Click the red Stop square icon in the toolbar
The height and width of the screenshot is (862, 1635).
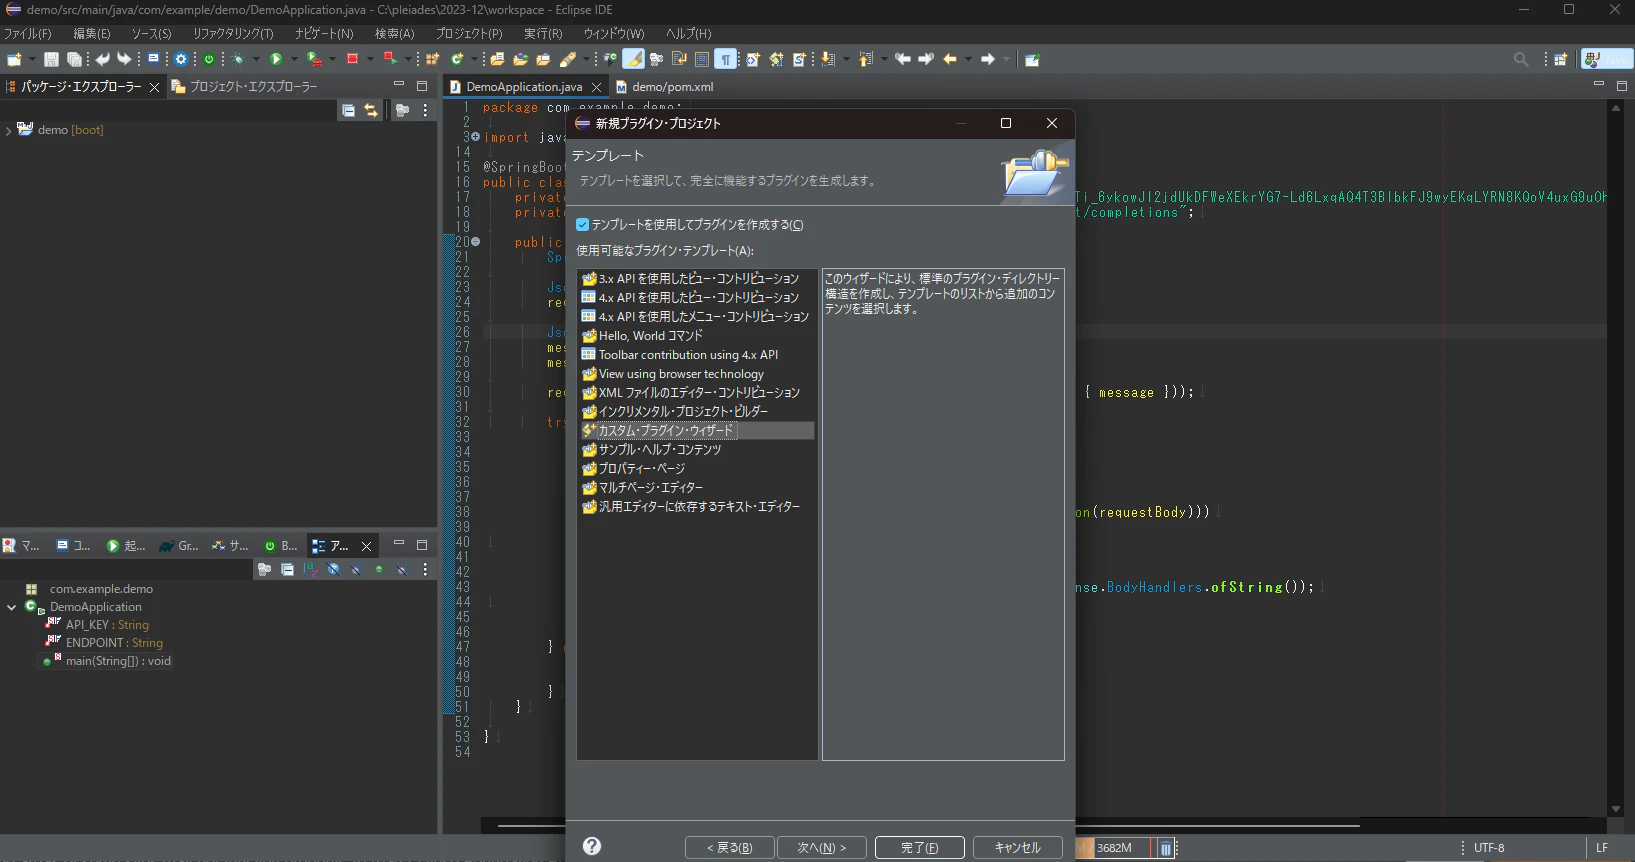coord(352,60)
